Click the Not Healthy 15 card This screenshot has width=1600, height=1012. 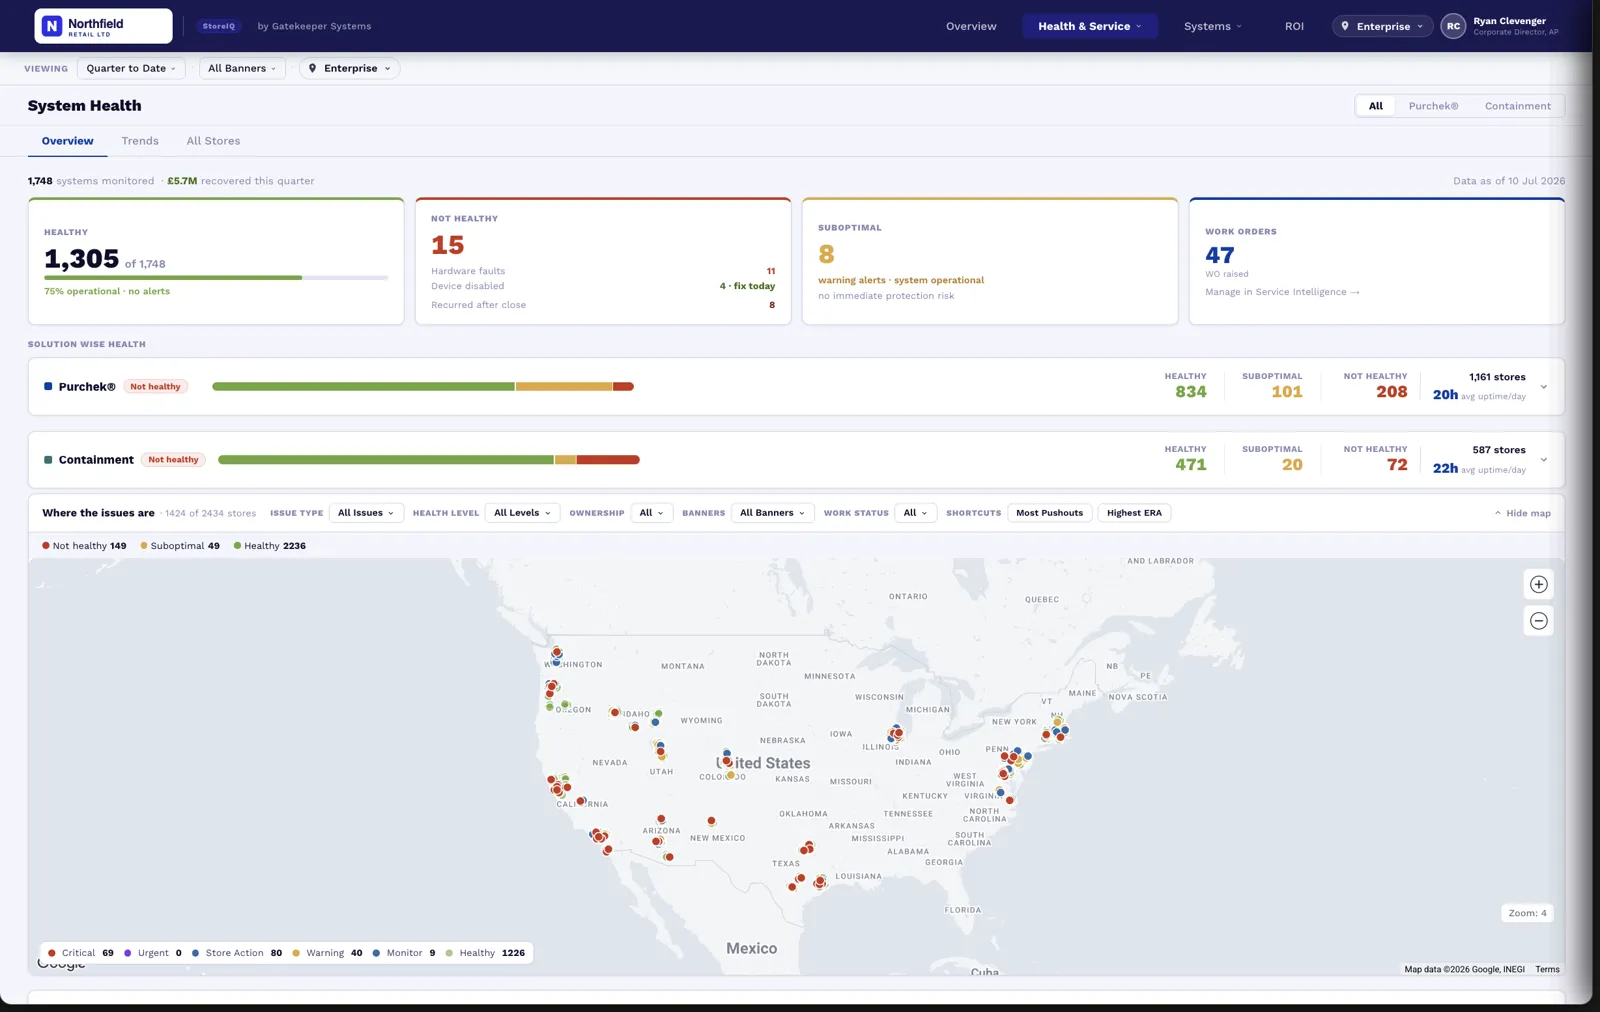tap(603, 261)
